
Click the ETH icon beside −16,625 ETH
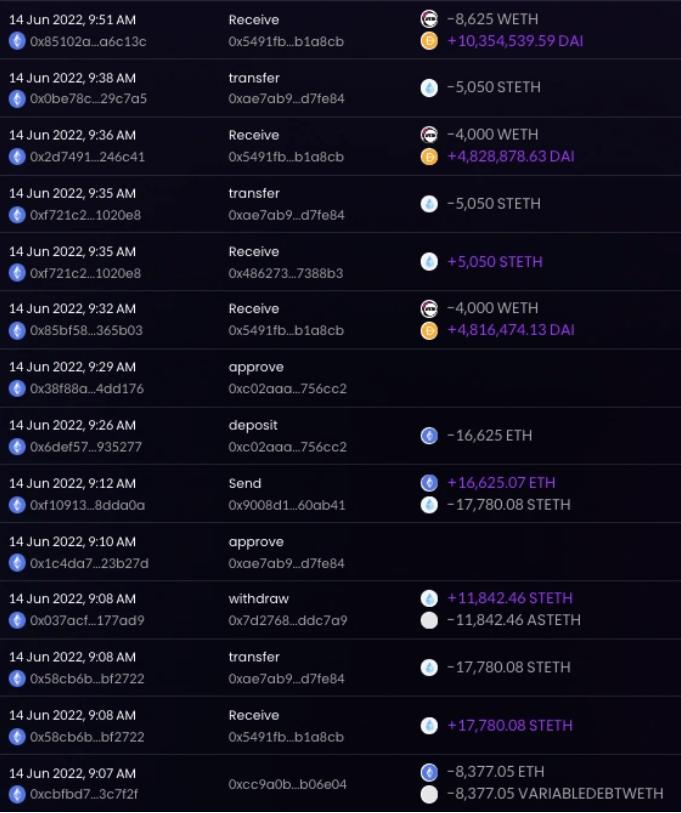click(x=429, y=435)
